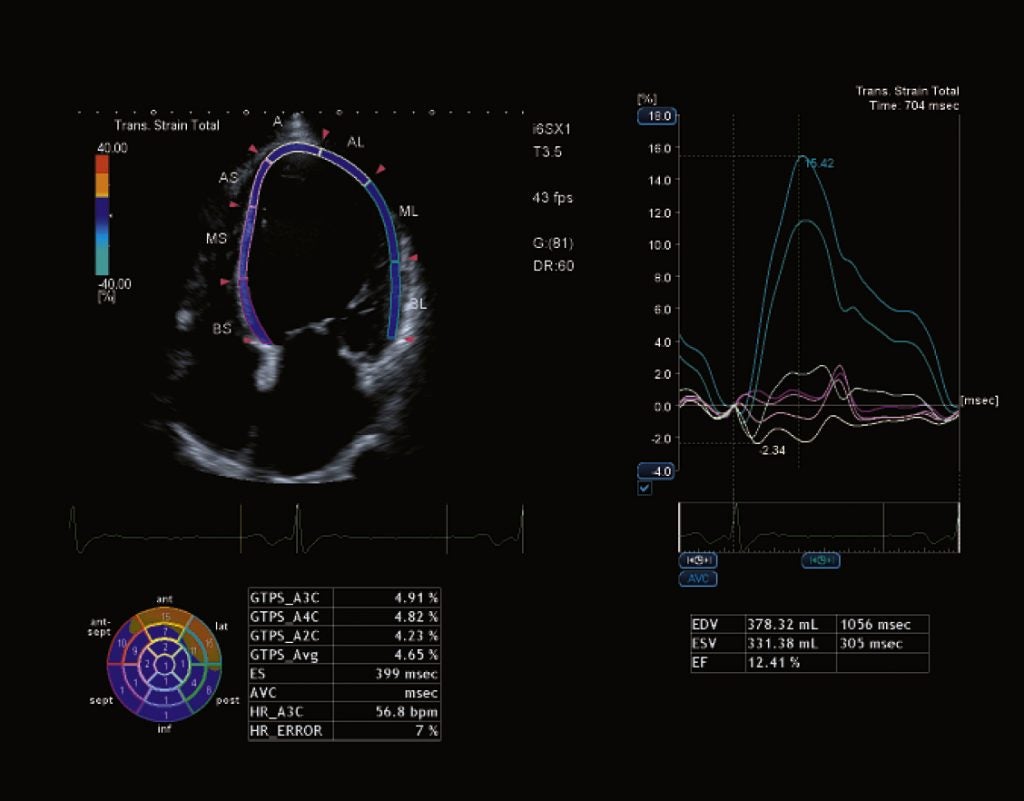Click the [msec] axis label on the graph

coord(980,400)
